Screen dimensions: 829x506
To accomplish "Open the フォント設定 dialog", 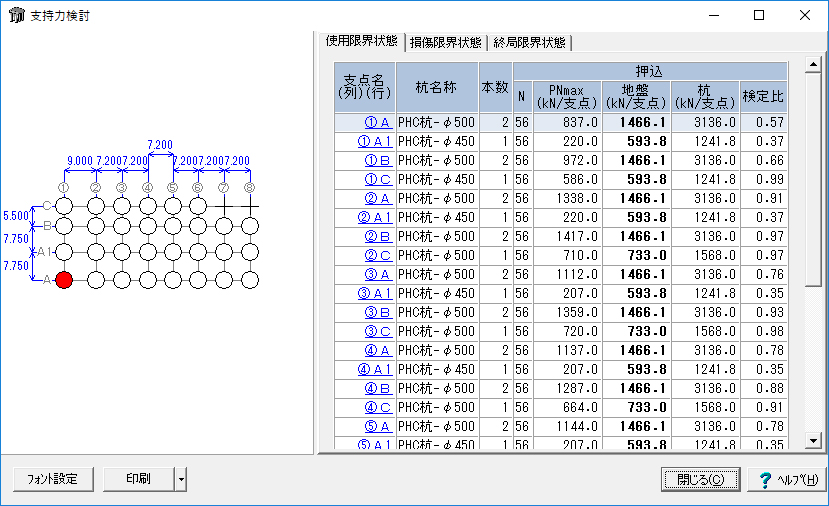I will click(x=53, y=480).
